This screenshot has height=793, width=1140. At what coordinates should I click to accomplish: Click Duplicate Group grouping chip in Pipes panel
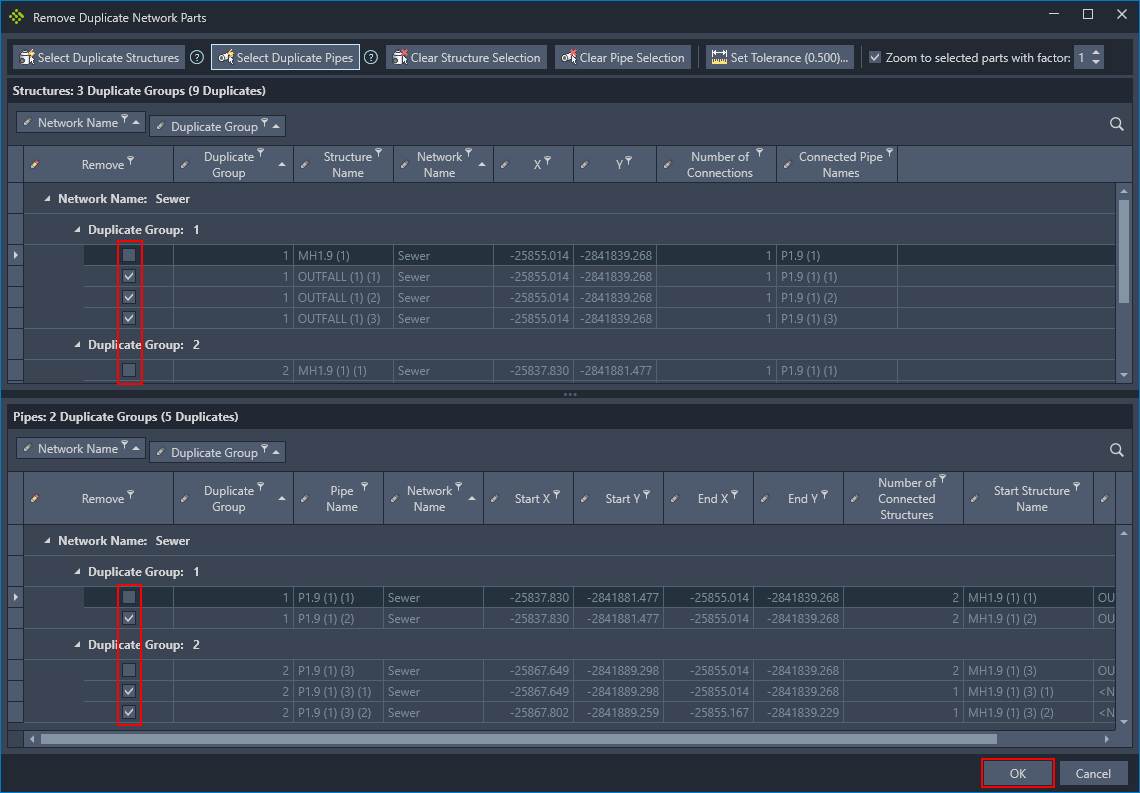click(x=217, y=452)
